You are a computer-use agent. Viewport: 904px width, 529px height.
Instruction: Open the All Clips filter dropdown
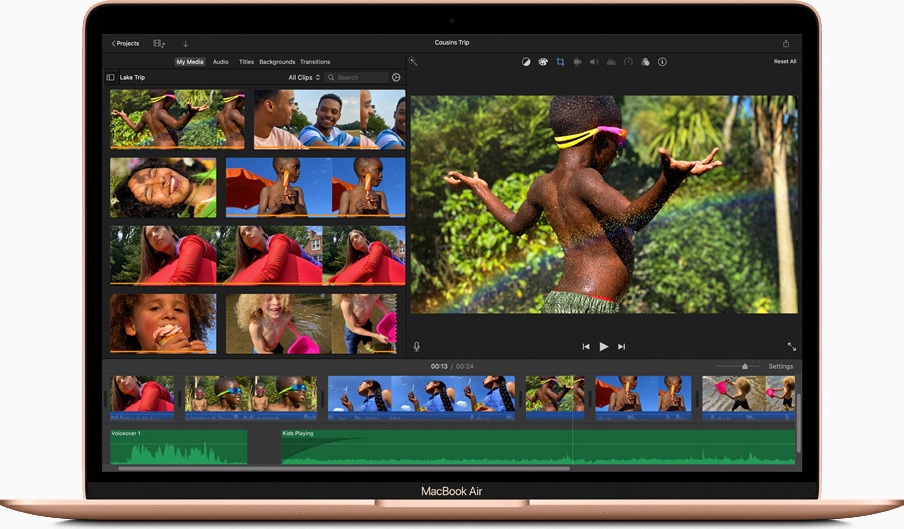[x=304, y=77]
